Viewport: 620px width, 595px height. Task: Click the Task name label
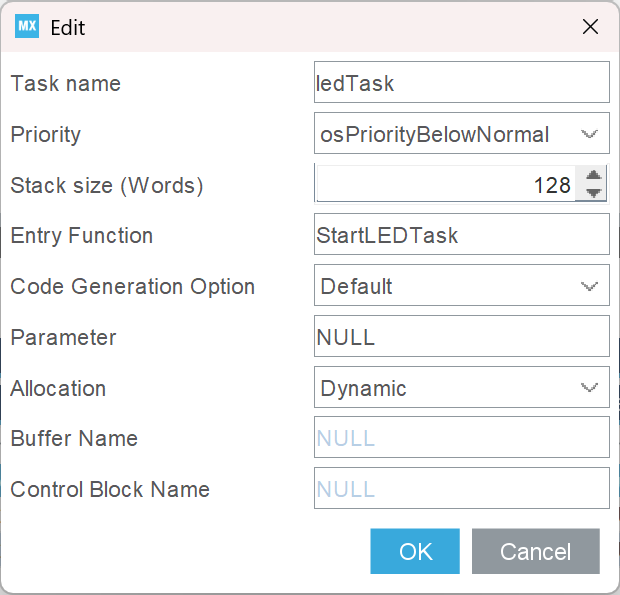pyautogui.click(x=66, y=83)
